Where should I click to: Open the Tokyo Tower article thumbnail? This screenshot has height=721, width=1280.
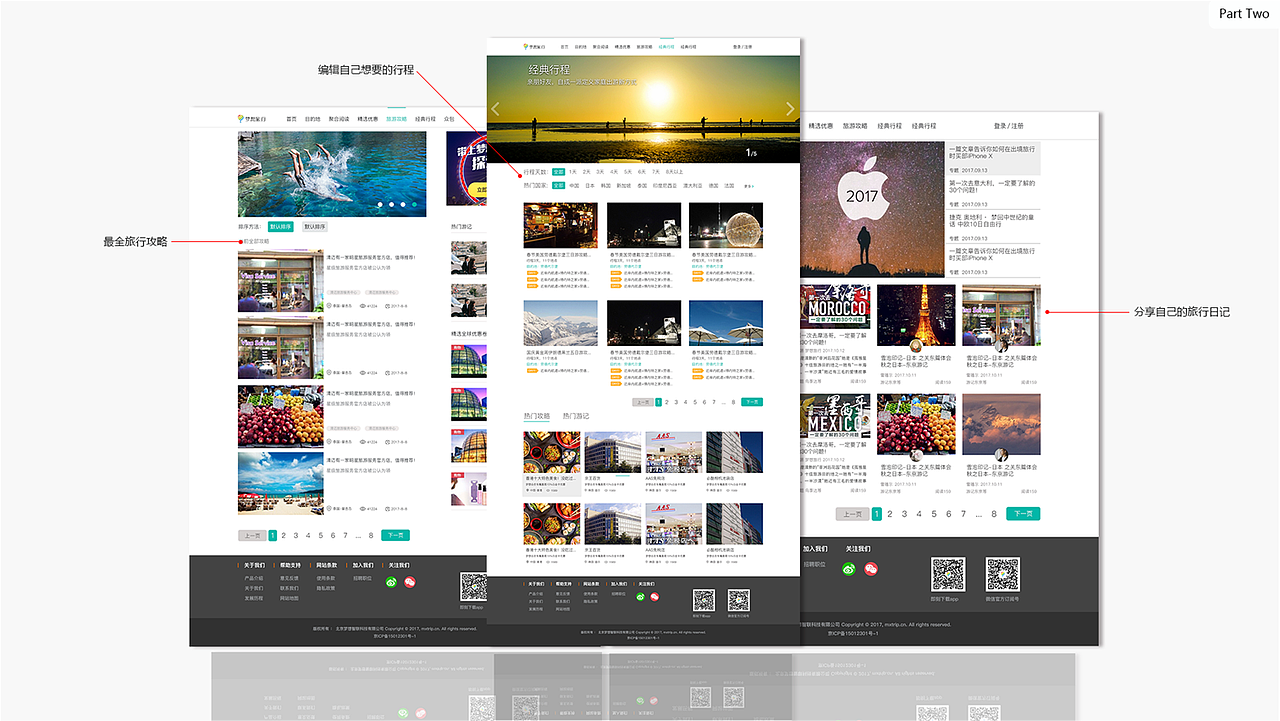point(916,315)
